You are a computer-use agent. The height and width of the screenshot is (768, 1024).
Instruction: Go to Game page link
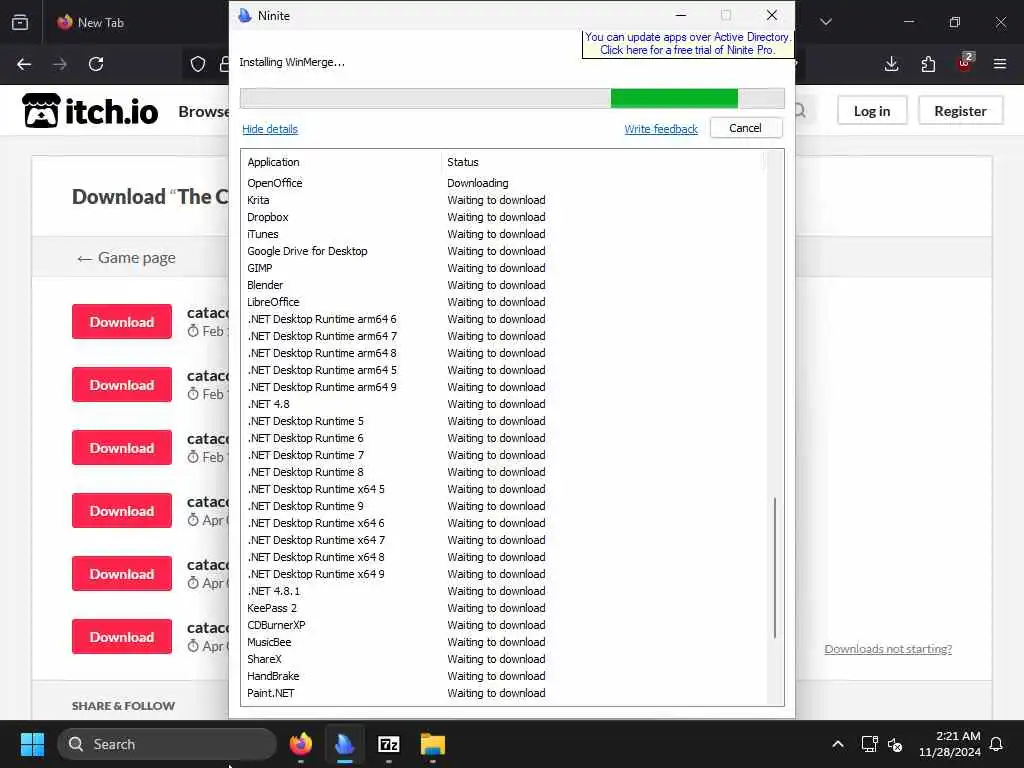point(126,258)
